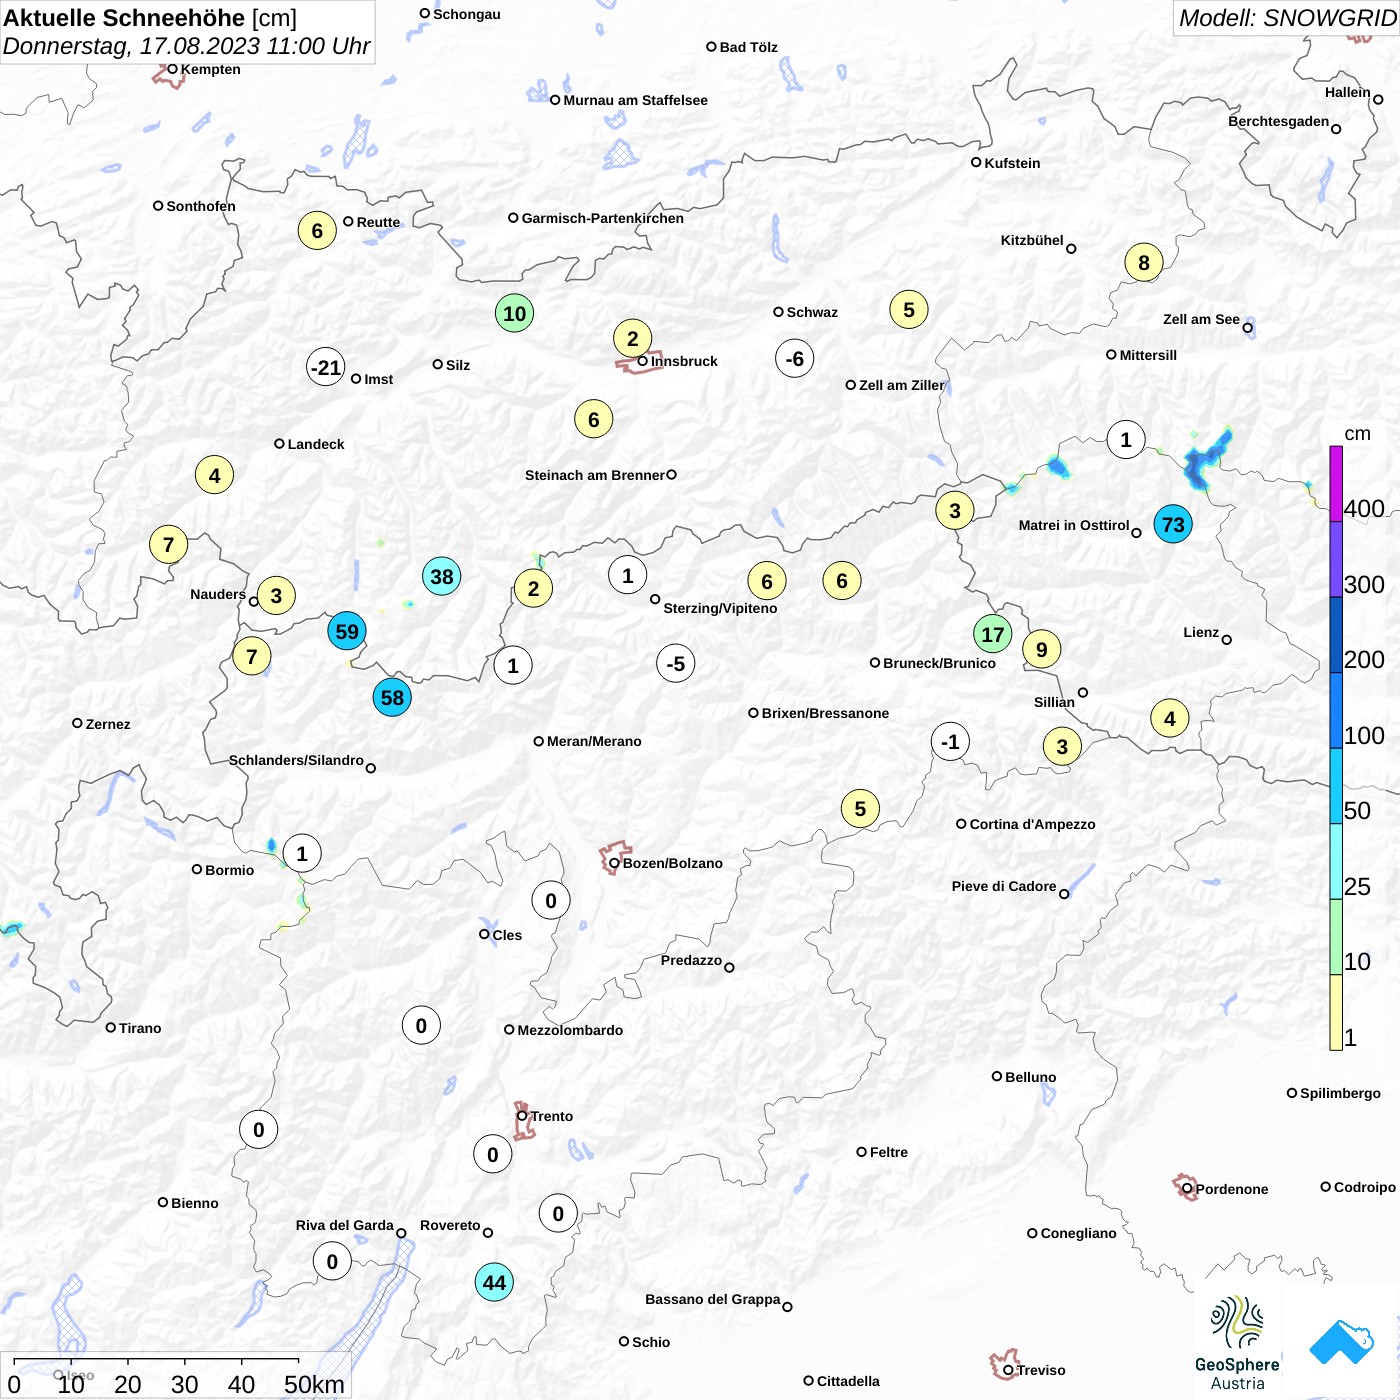Screen dimensions: 1400x1400
Task: Select the 9 cm marker near Sillian
Action: (x=1041, y=650)
